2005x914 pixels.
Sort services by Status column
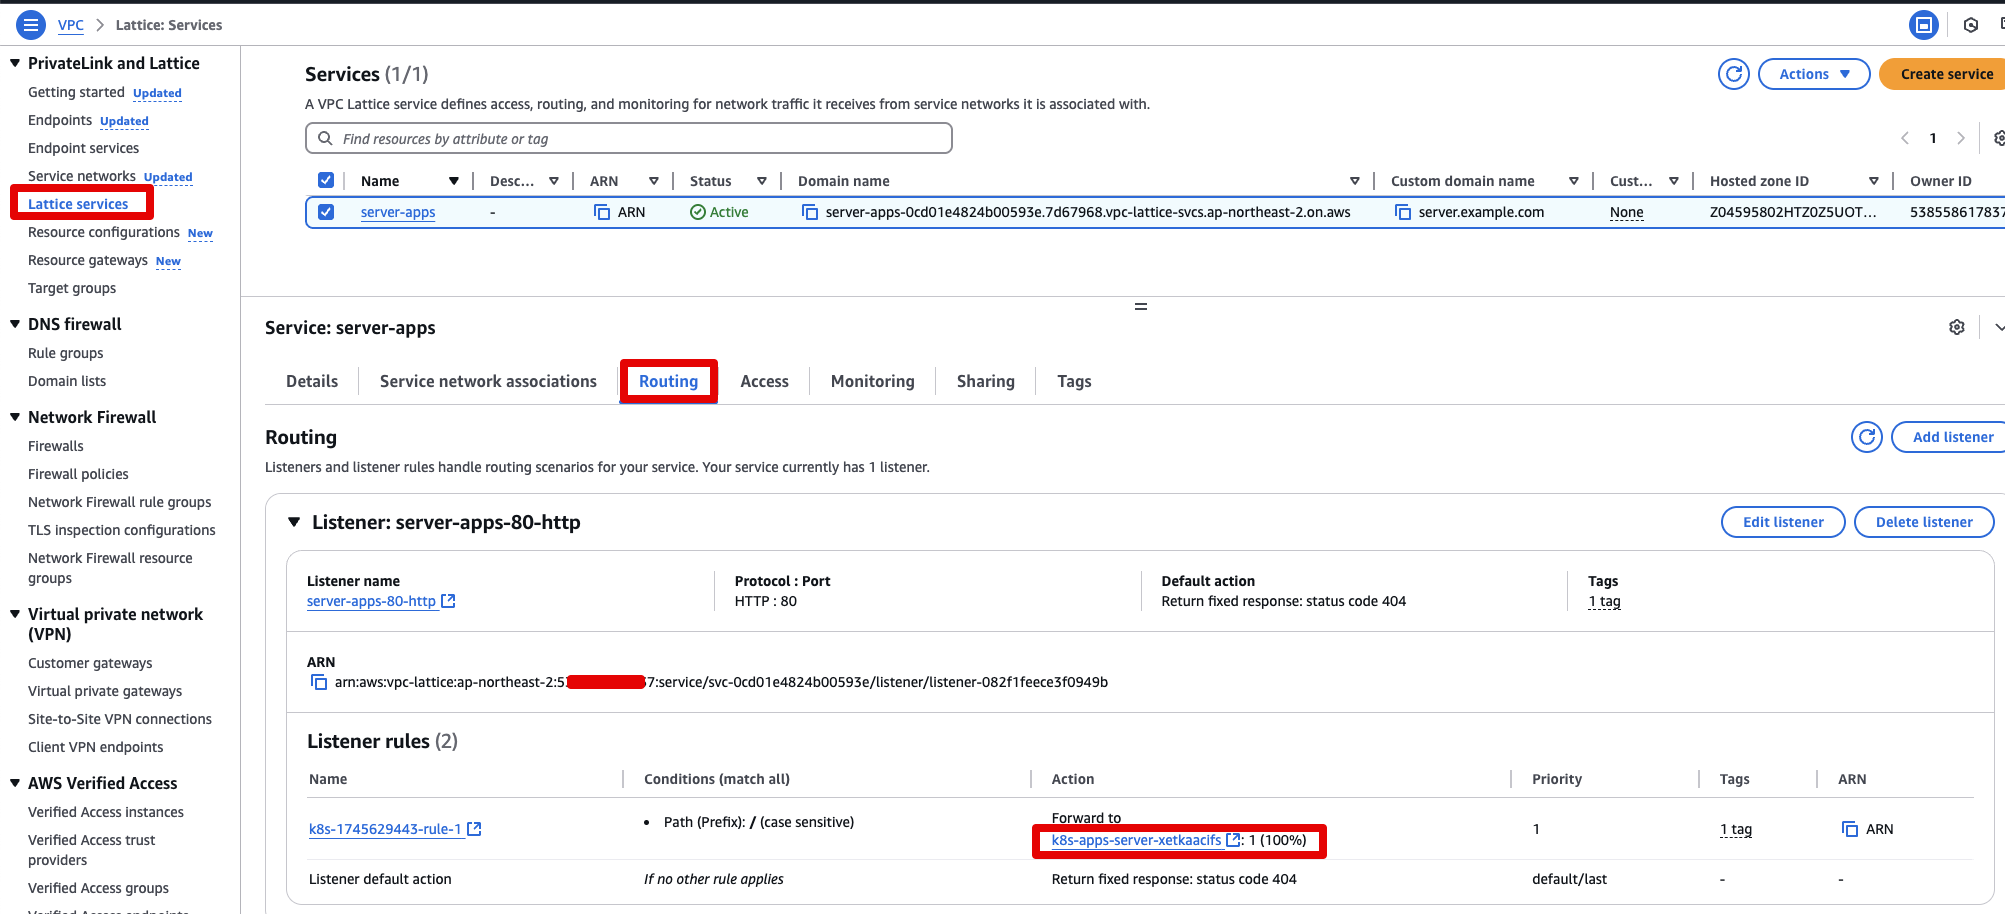(762, 181)
